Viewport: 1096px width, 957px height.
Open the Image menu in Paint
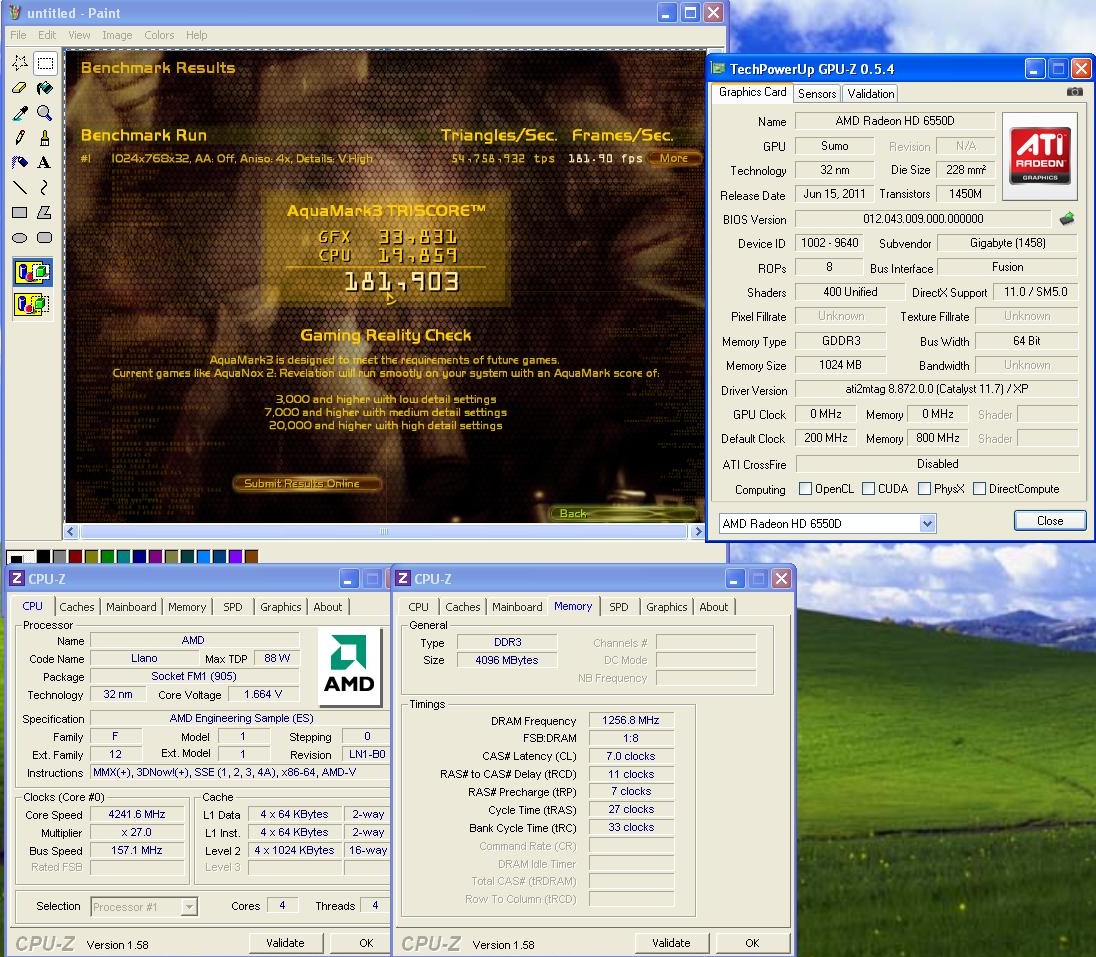pyautogui.click(x=117, y=35)
